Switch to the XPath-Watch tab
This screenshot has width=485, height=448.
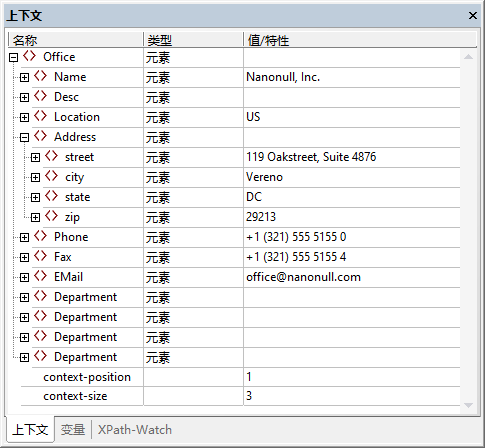coord(135,429)
